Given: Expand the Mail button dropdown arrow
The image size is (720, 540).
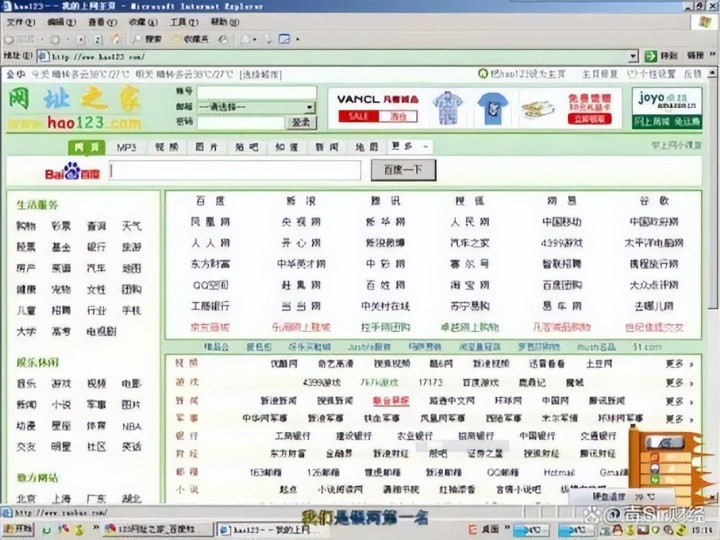Looking at the screenshot, I should [255, 40].
